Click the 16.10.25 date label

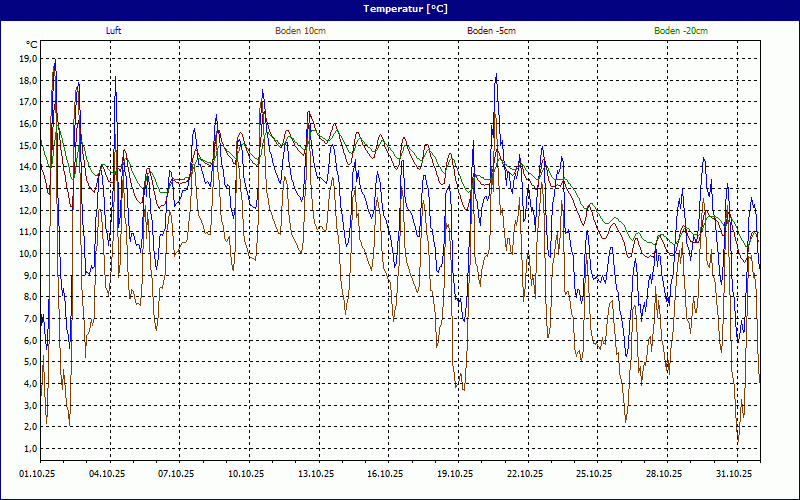coord(385,474)
